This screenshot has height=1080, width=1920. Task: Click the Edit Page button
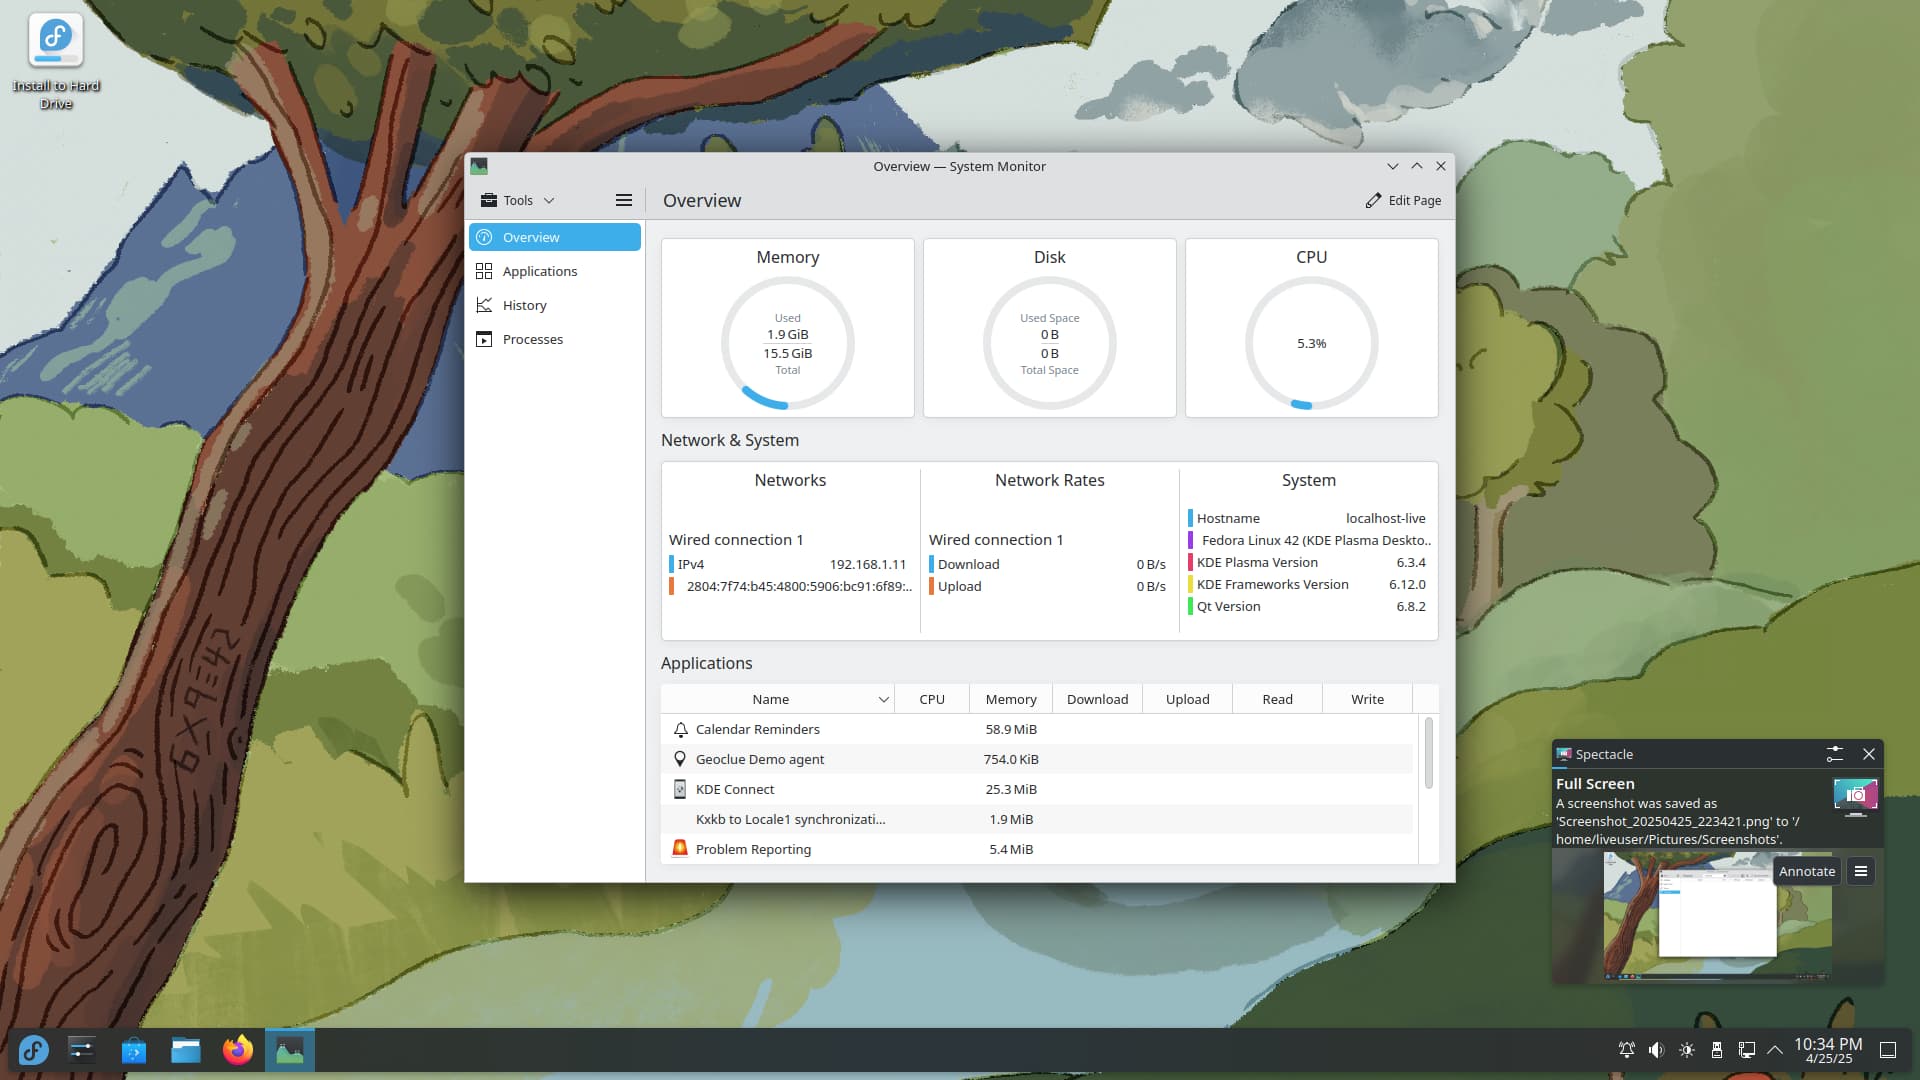pos(1403,200)
